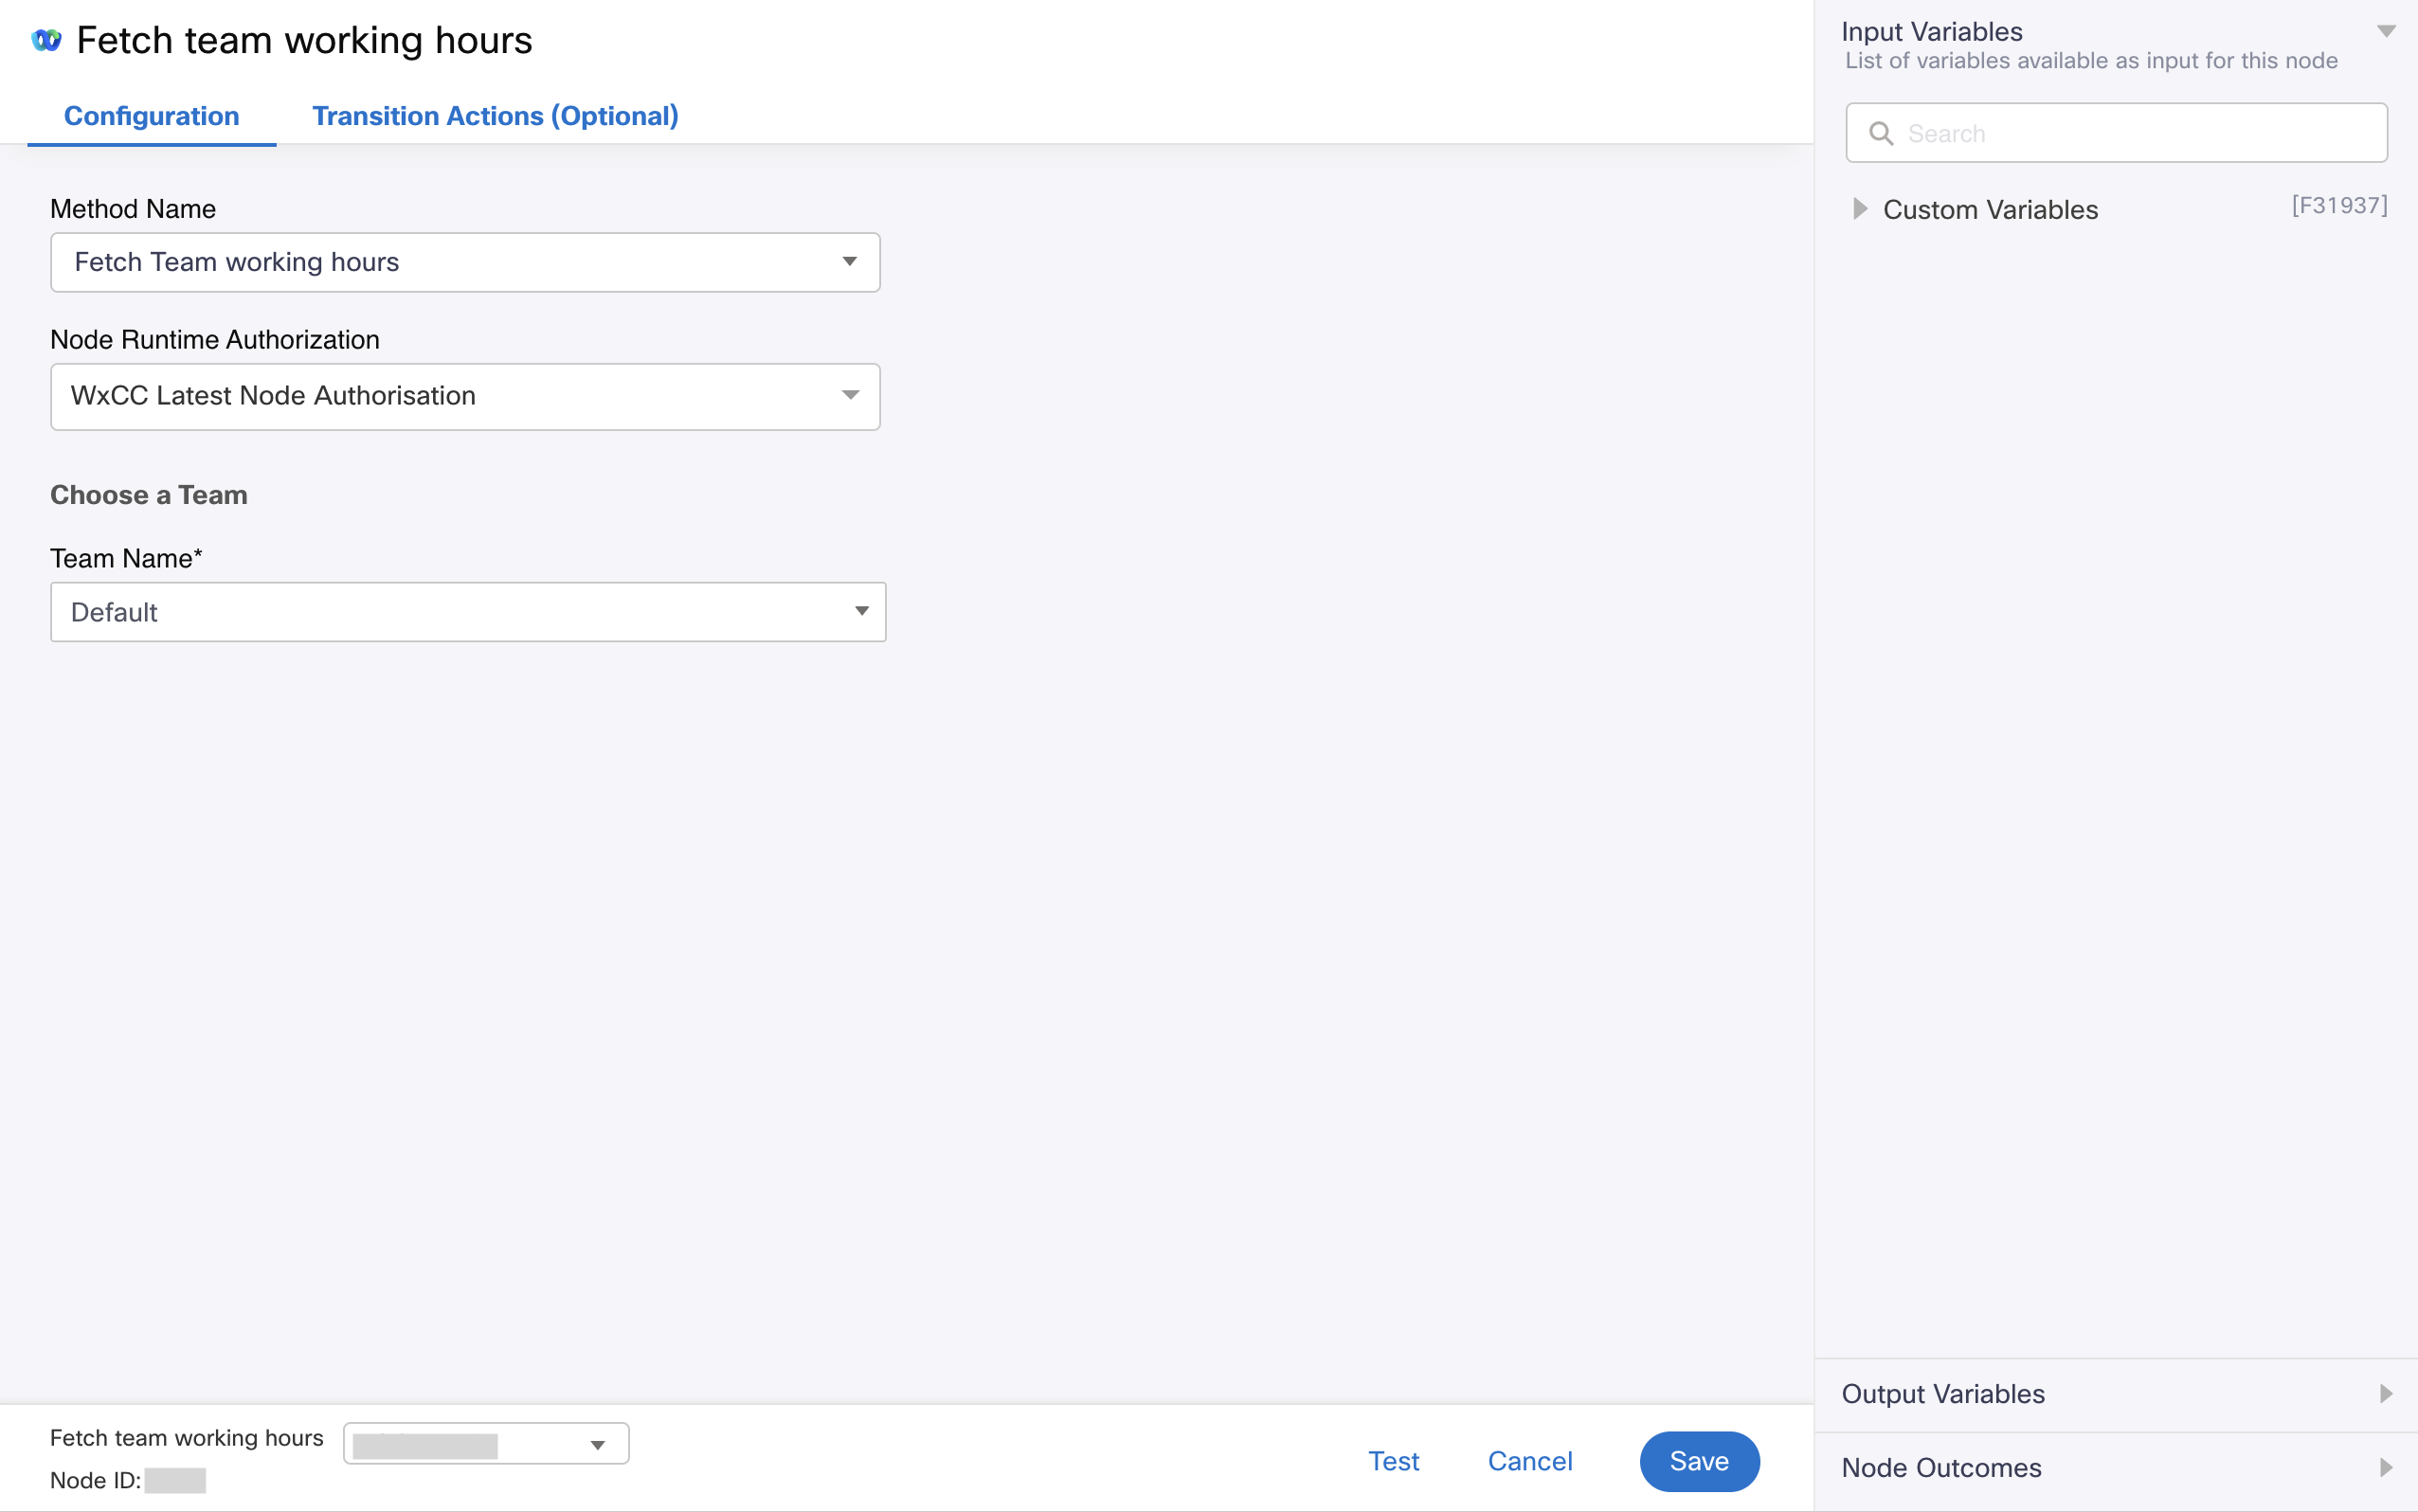Click the Choose a Team heading
The width and height of the screenshot is (2418, 1512).
[x=149, y=495]
